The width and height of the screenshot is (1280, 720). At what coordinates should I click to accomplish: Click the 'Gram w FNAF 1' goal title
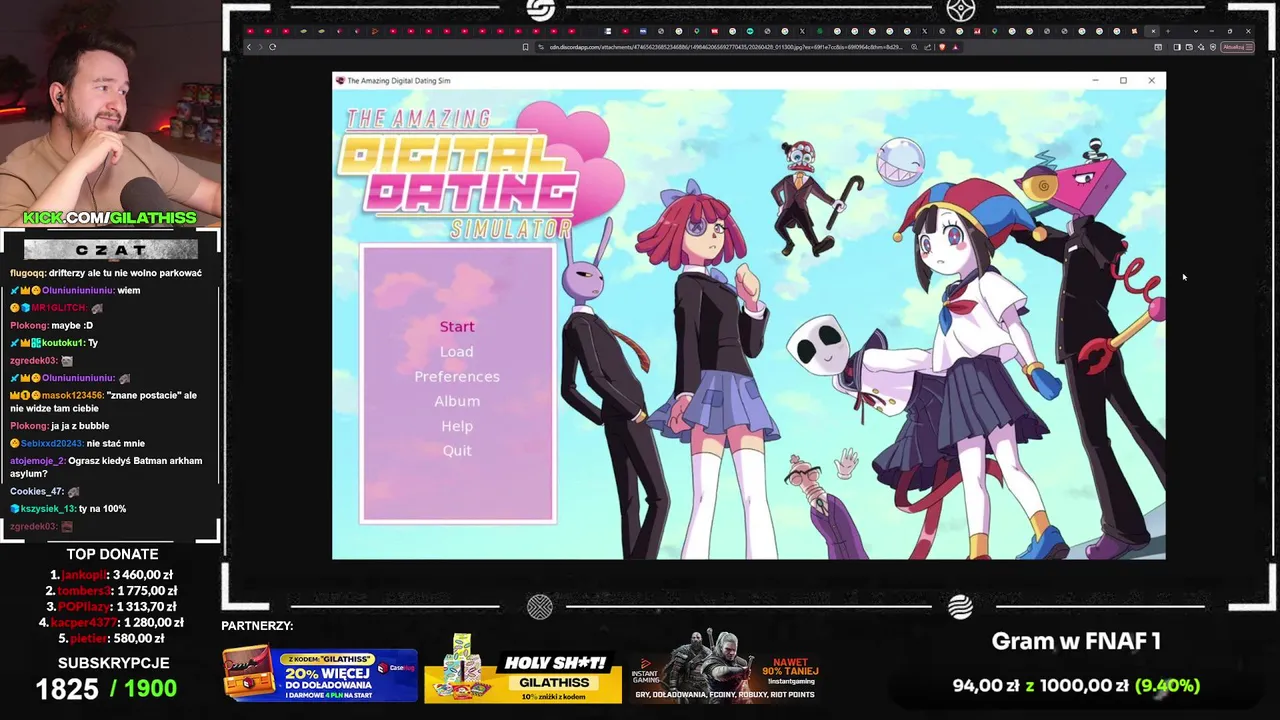[x=1075, y=642]
